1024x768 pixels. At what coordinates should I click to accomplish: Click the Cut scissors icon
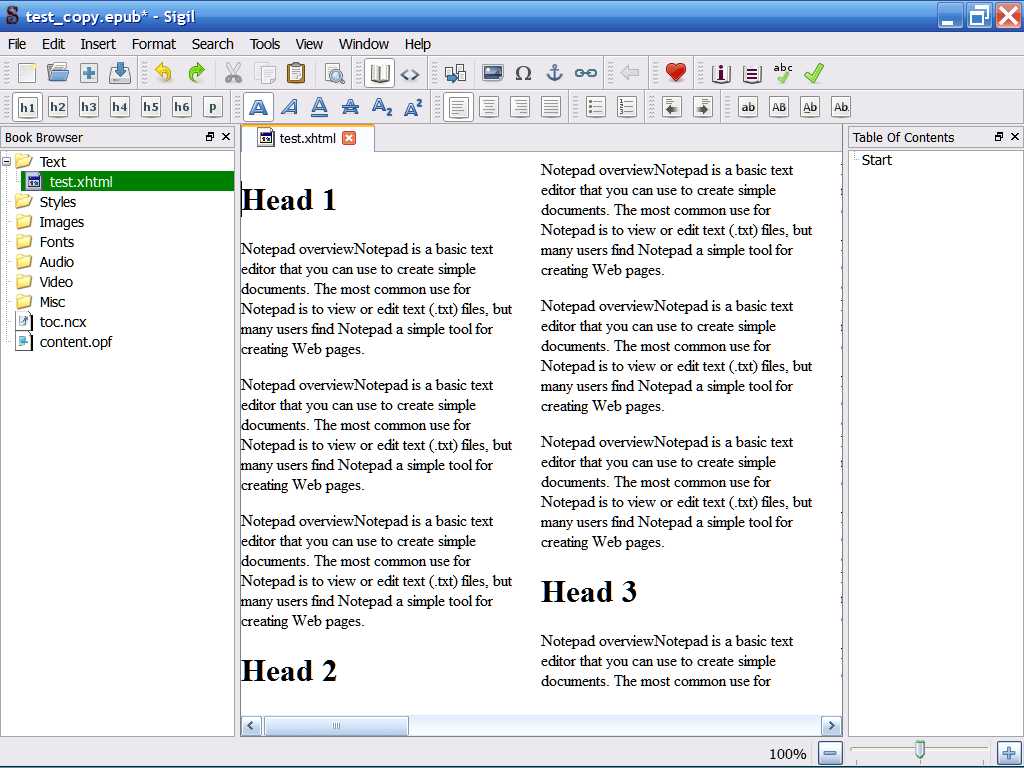(x=233, y=73)
